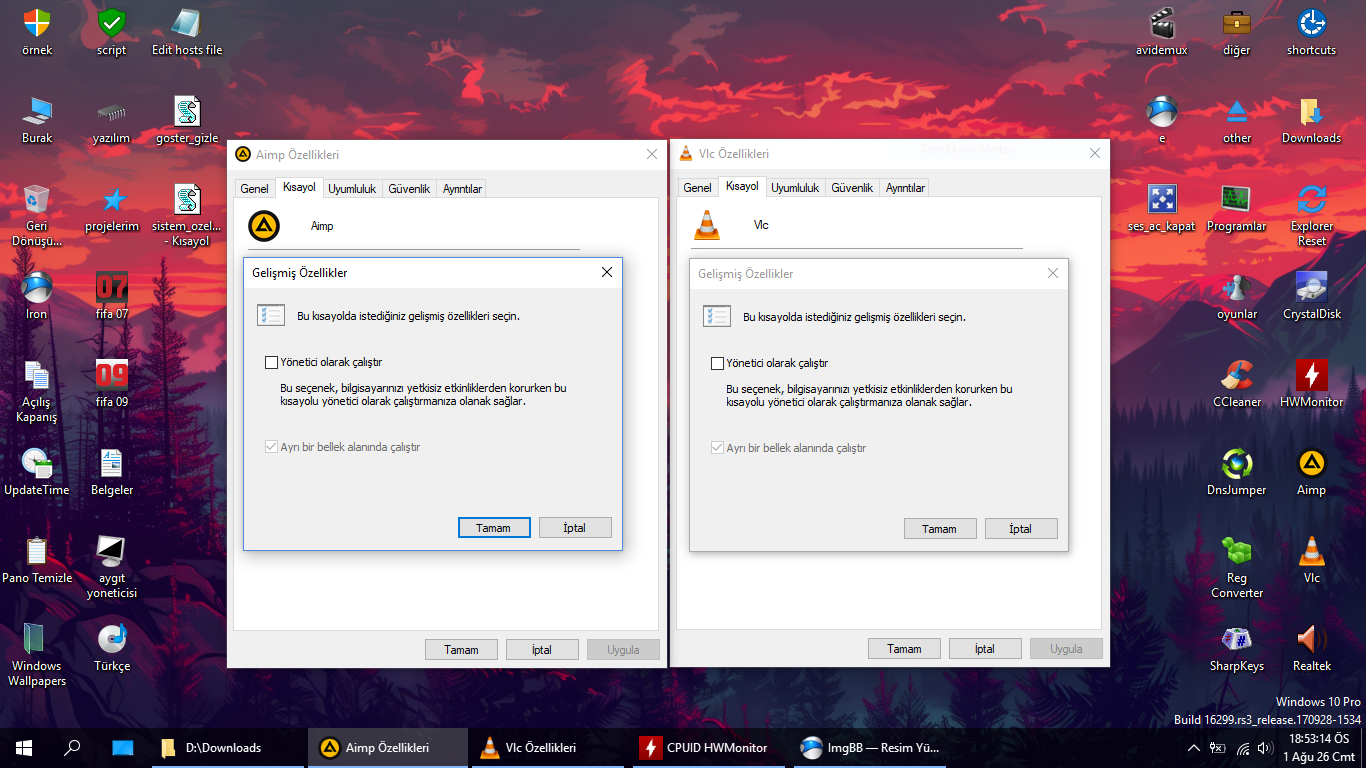Open Güvenlik tab in Vlc Özellikleri
Viewport: 1366px width, 768px height.
(x=852, y=188)
